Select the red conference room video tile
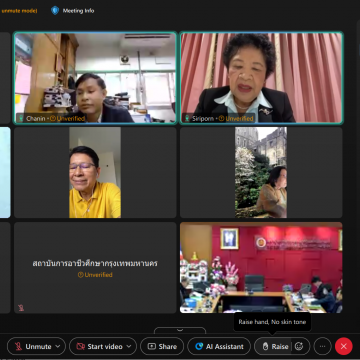 pyautogui.click(x=261, y=268)
